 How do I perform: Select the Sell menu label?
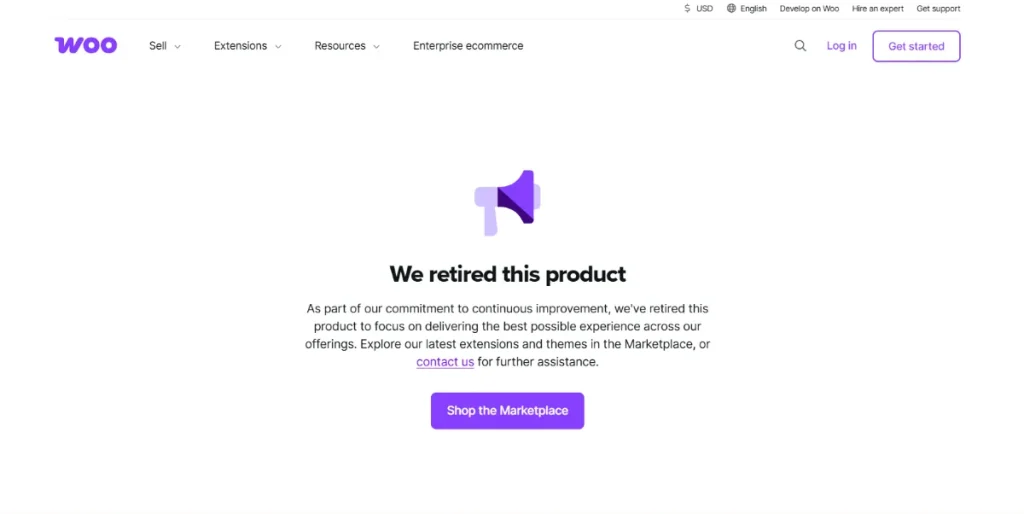click(x=158, y=46)
